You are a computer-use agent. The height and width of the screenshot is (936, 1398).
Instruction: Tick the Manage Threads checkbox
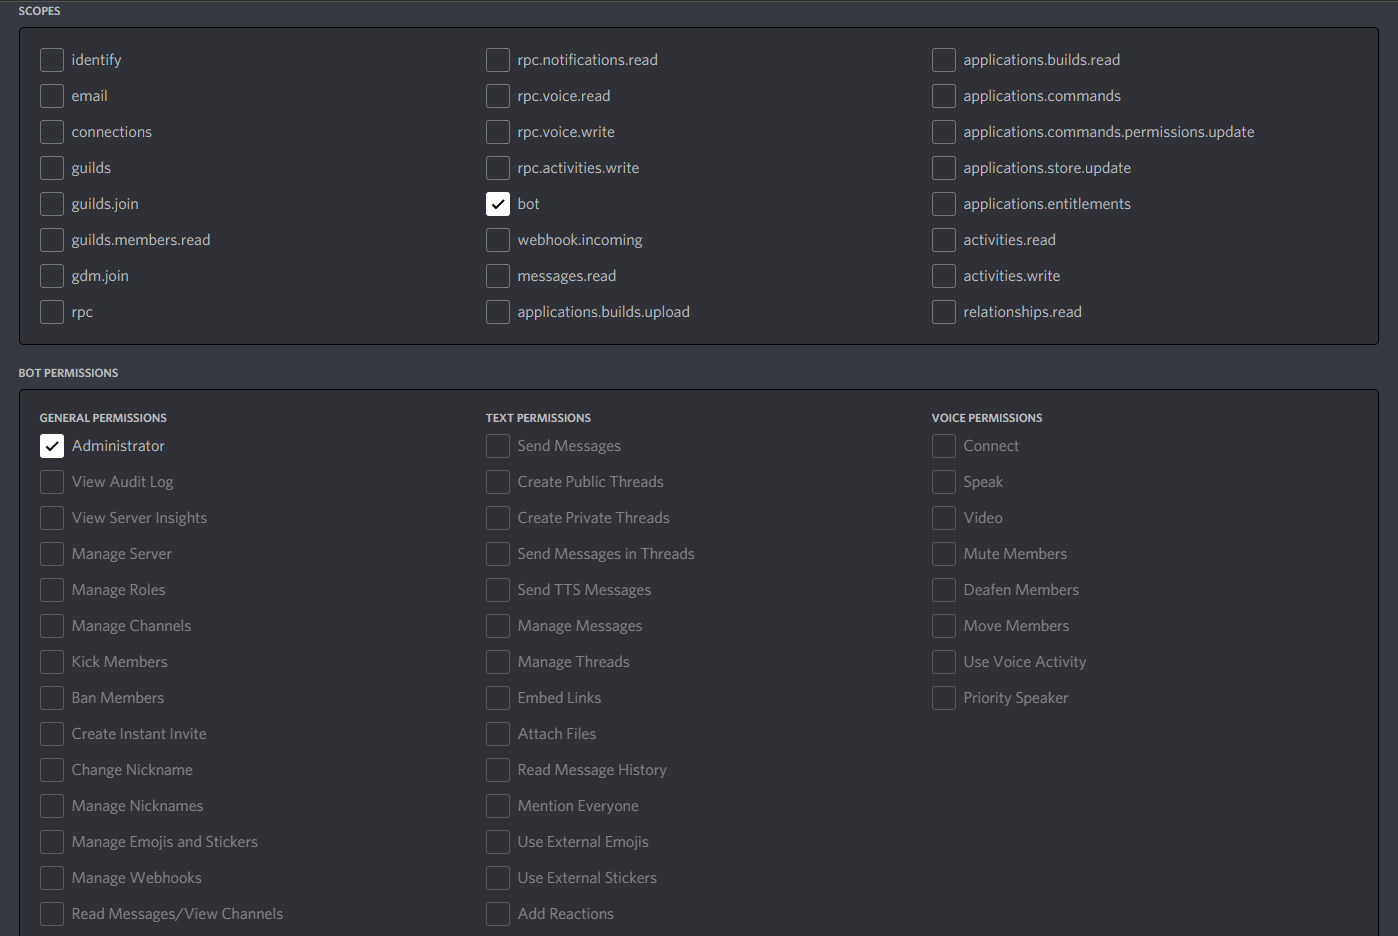[498, 662]
